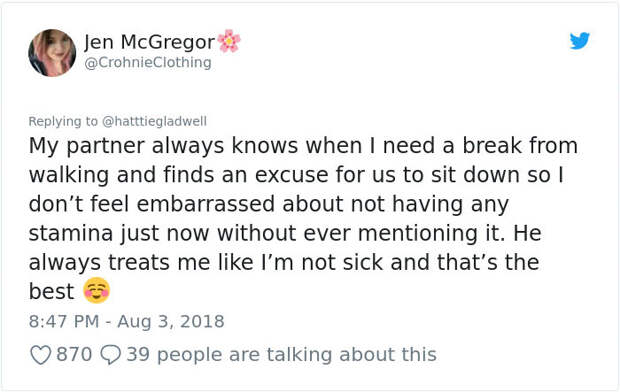Click the word 'best' on the last line
The image size is (620, 392).
(51, 291)
